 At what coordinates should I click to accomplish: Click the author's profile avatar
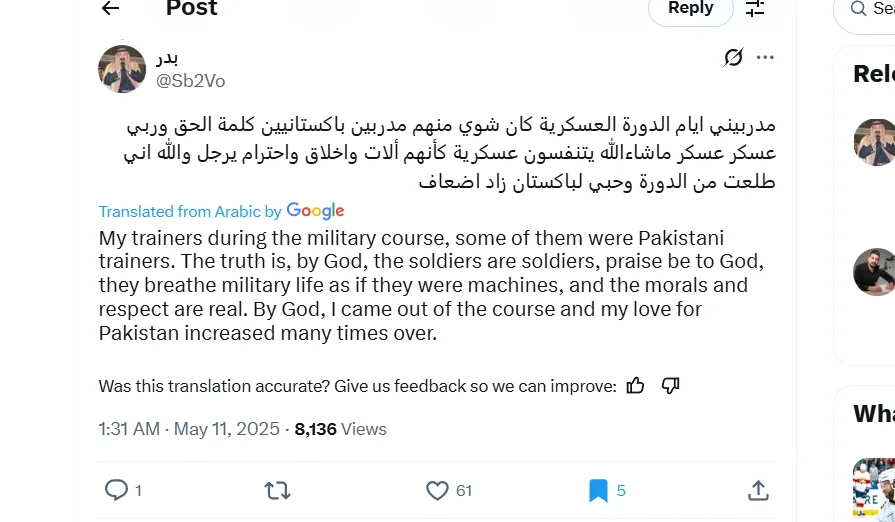(122, 69)
